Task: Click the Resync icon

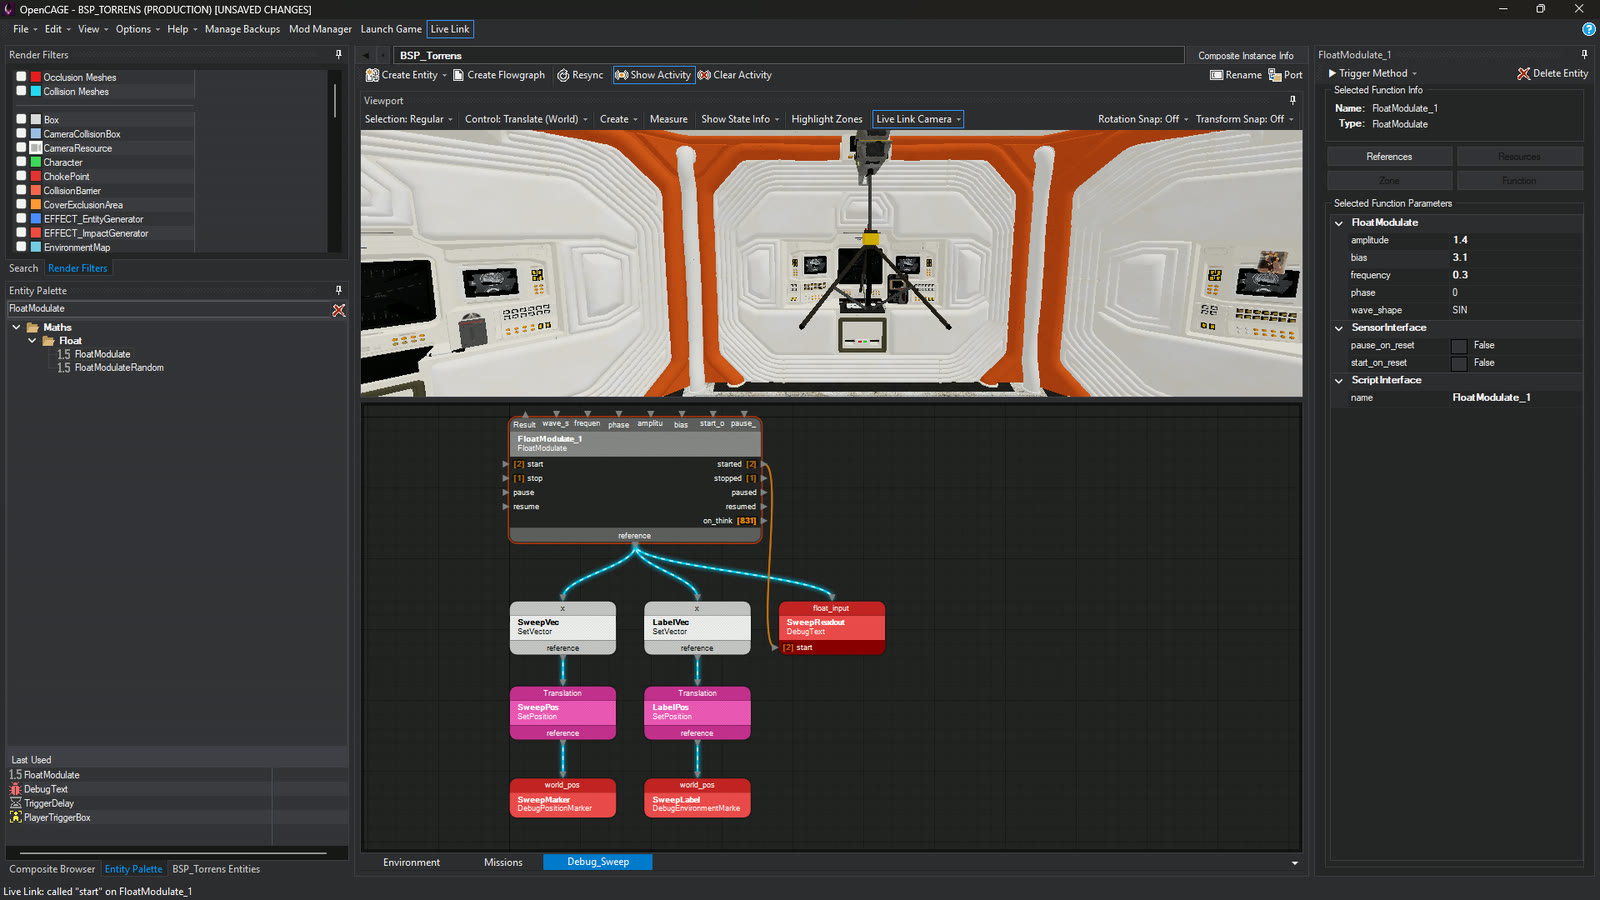Action: click(563, 75)
